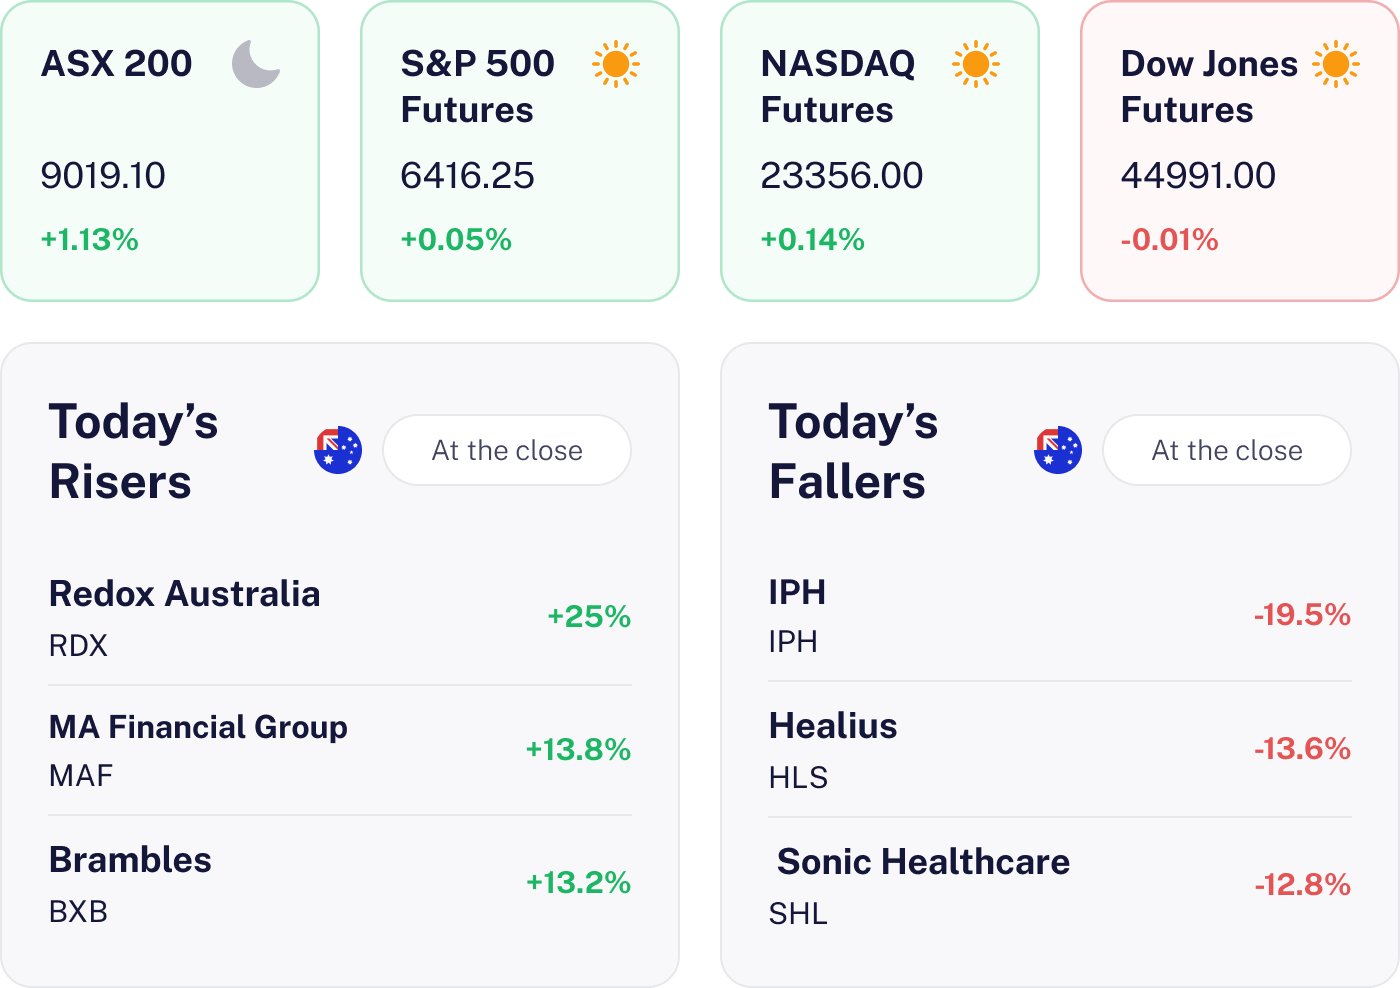Screen dimensions: 1400x988
Task: Click Australian flag icon beside Today's Fallers
Action: 1058,450
